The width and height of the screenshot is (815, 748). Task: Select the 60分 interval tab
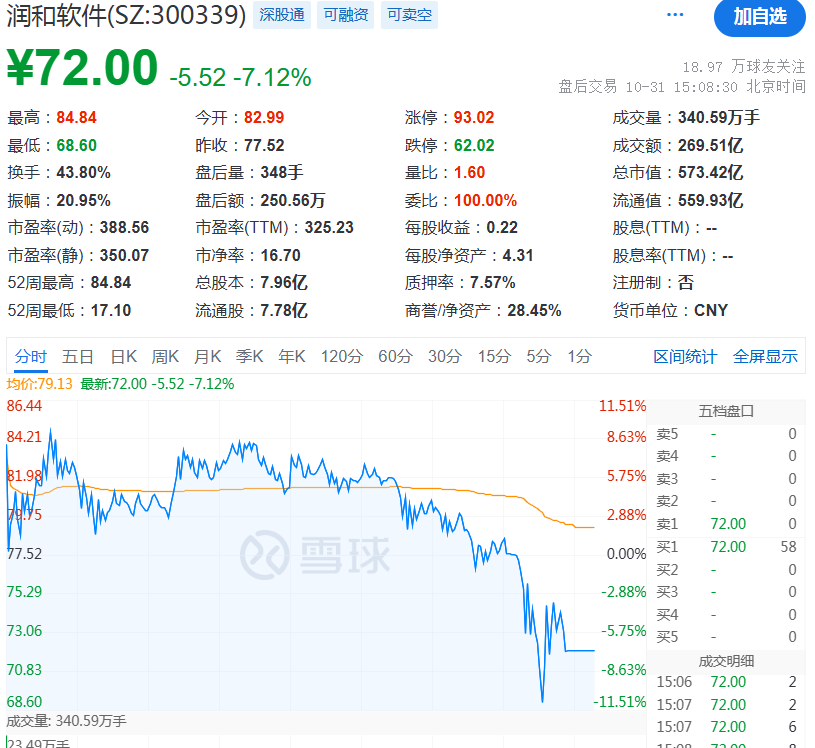pyautogui.click(x=395, y=356)
